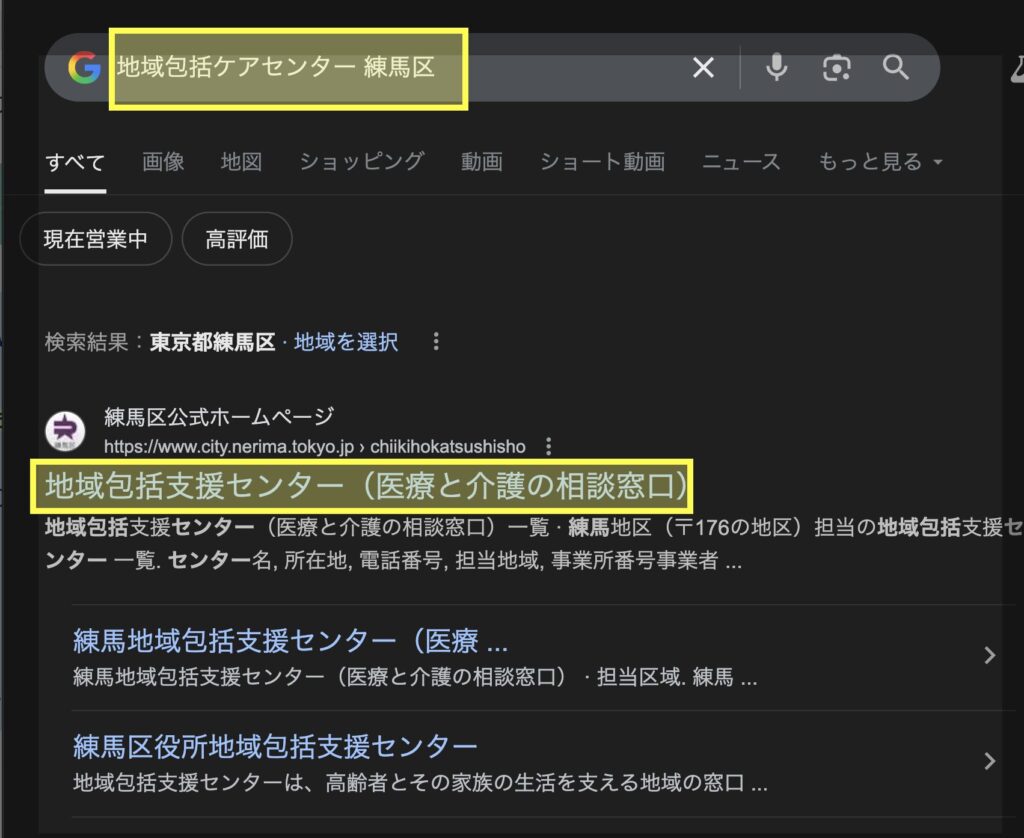This screenshot has width=1024, height=838.
Task: Expand the もっと見る dropdown
Action: pyautogui.click(x=880, y=161)
